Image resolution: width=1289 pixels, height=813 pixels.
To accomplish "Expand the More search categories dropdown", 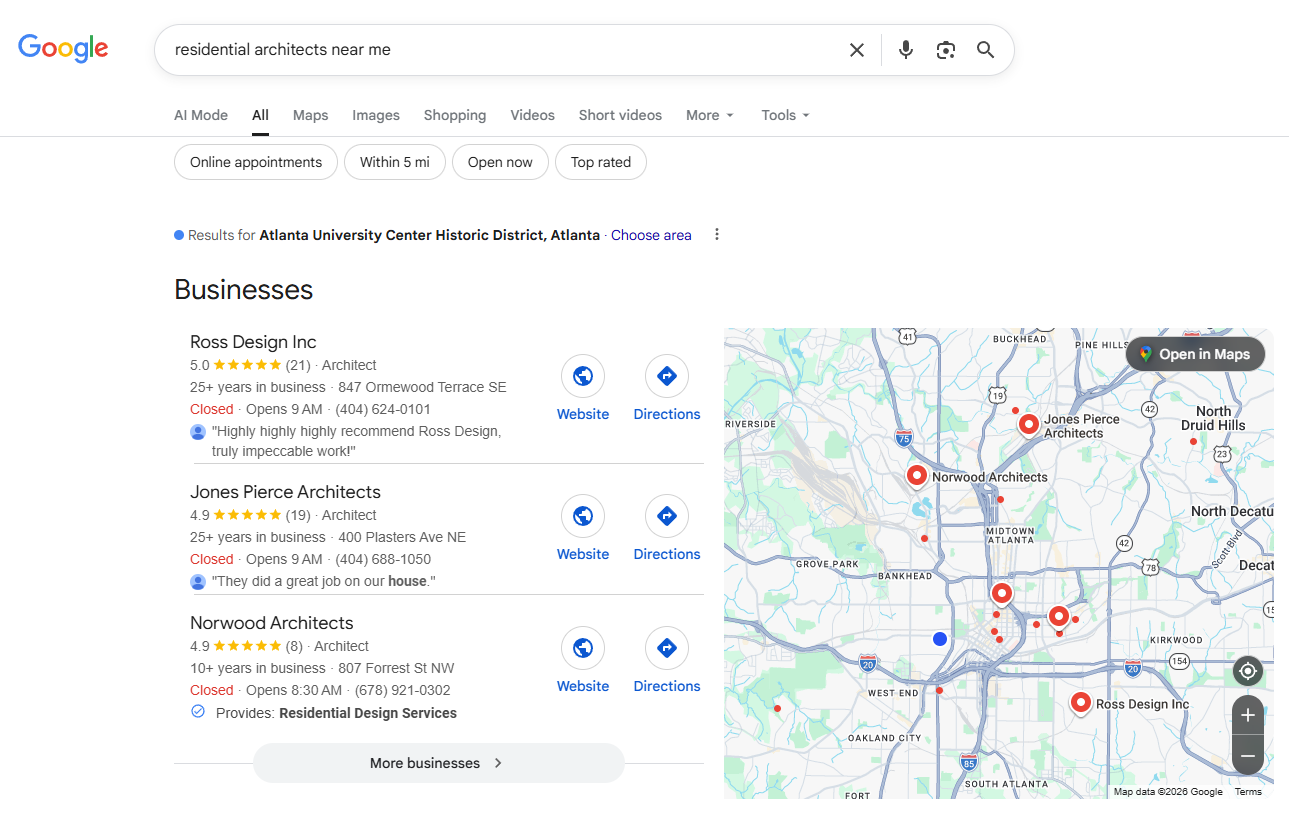I will 710,115.
